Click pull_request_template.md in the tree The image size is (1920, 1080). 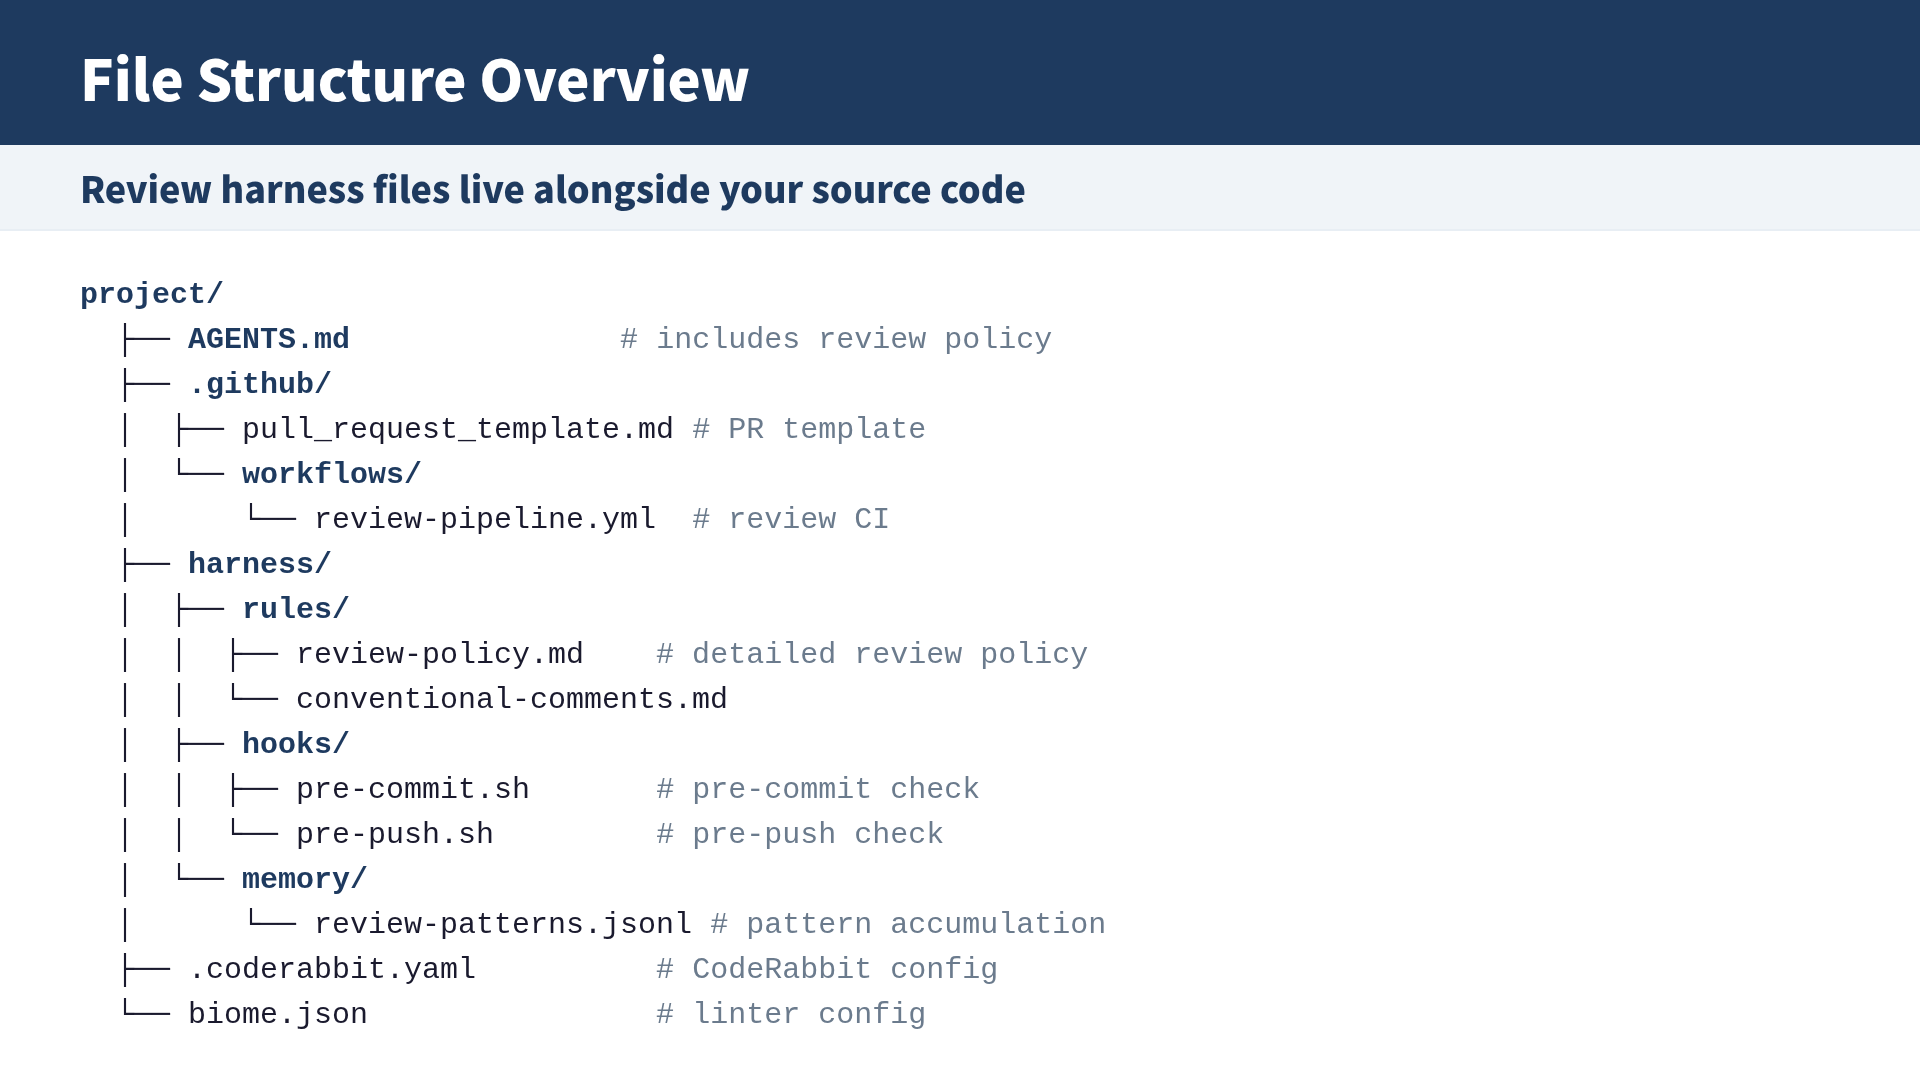458,429
